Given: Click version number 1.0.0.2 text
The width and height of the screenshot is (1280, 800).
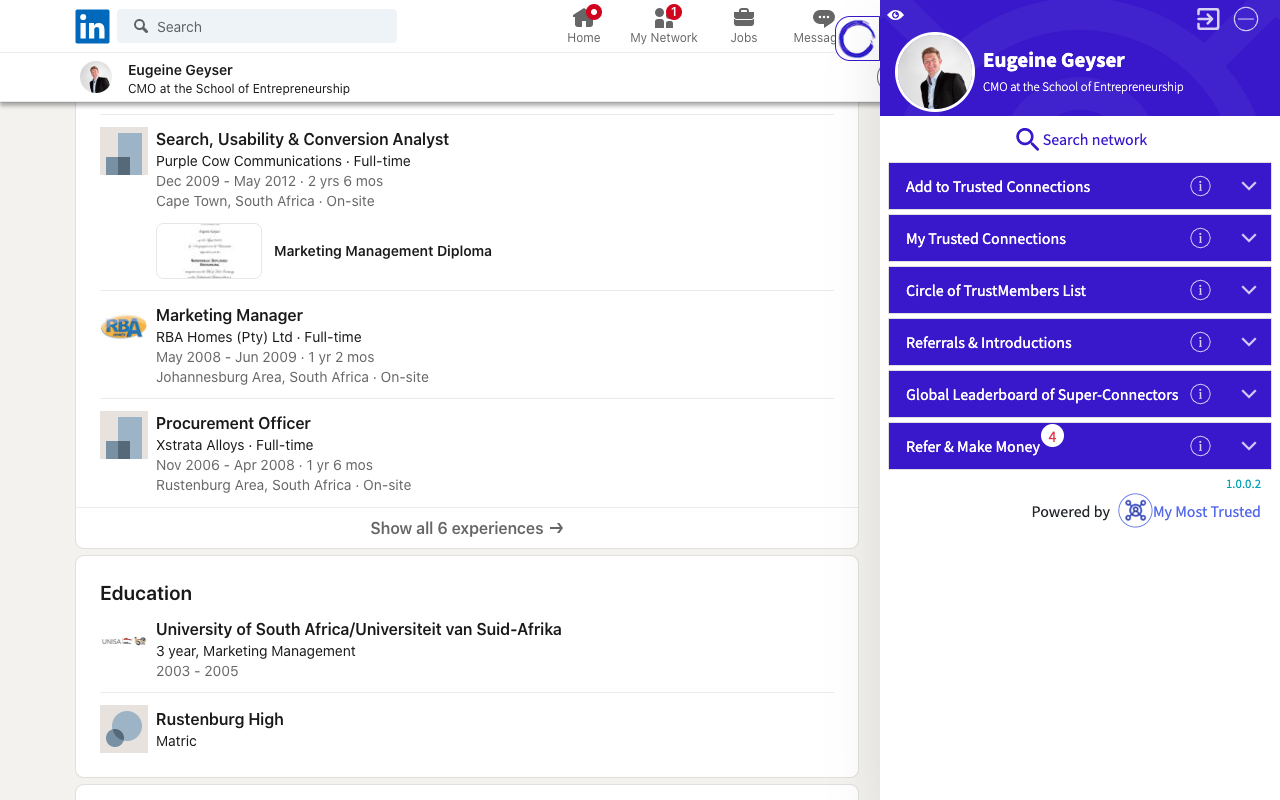Looking at the screenshot, I should pos(1243,484).
